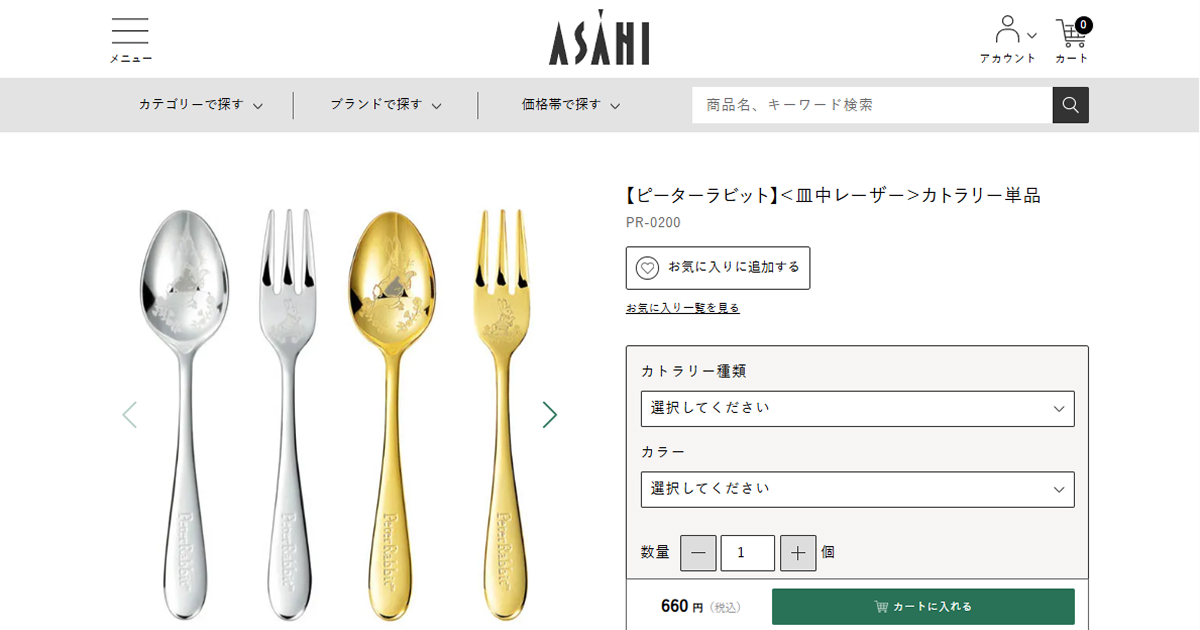1200x630 pixels.
Task: Increase quantity with plus button
Action: pos(798,553)
